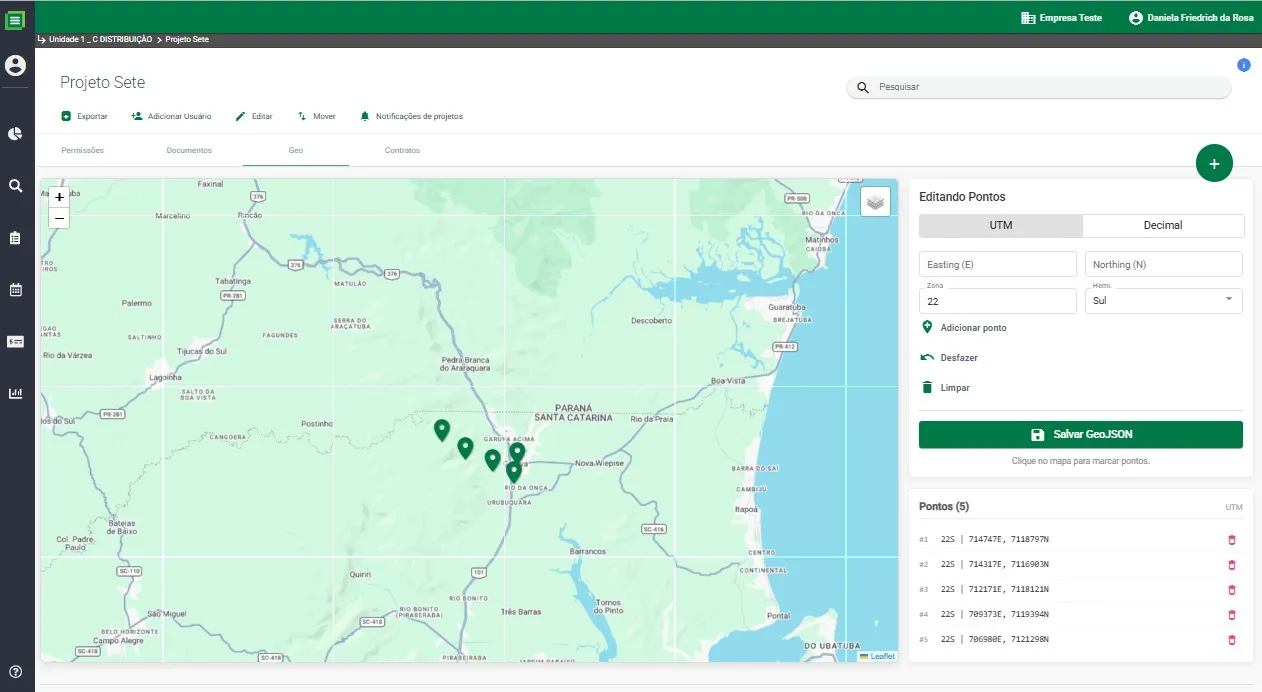Click the westernmost green map marker
The width and height of the screenshot is (1262, 692).
pyautogui.click(x=442, y=430)
